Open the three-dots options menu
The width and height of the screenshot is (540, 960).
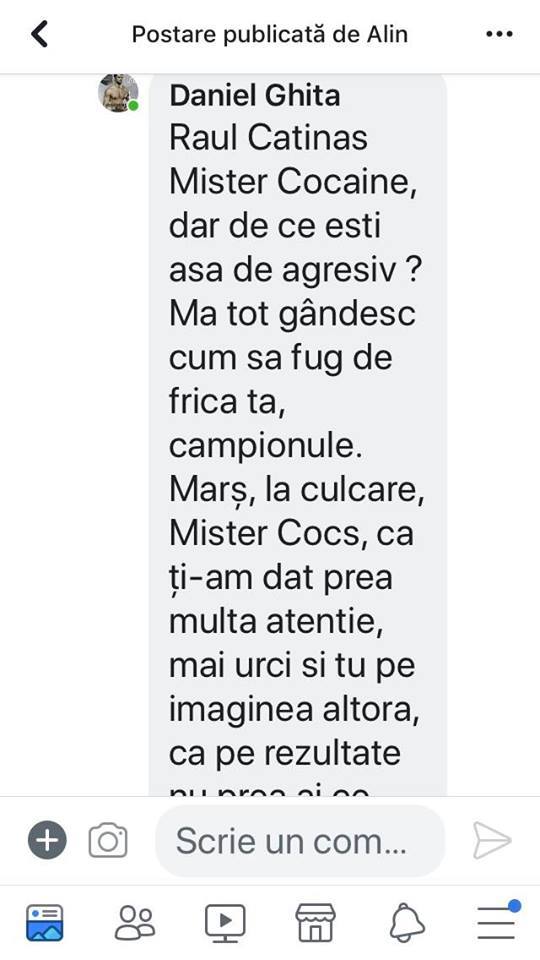coord(499,34)
